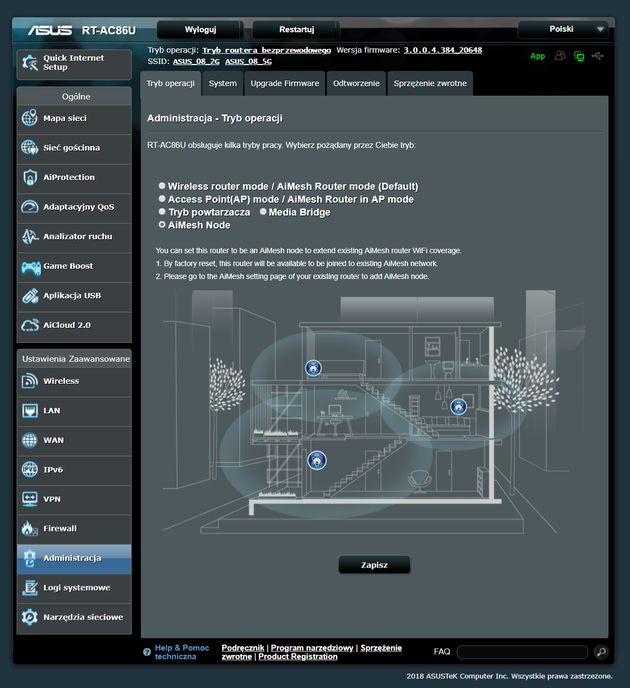Click the IPv6 globe icon
630x688 pixels.
click(x=29, y=469)
